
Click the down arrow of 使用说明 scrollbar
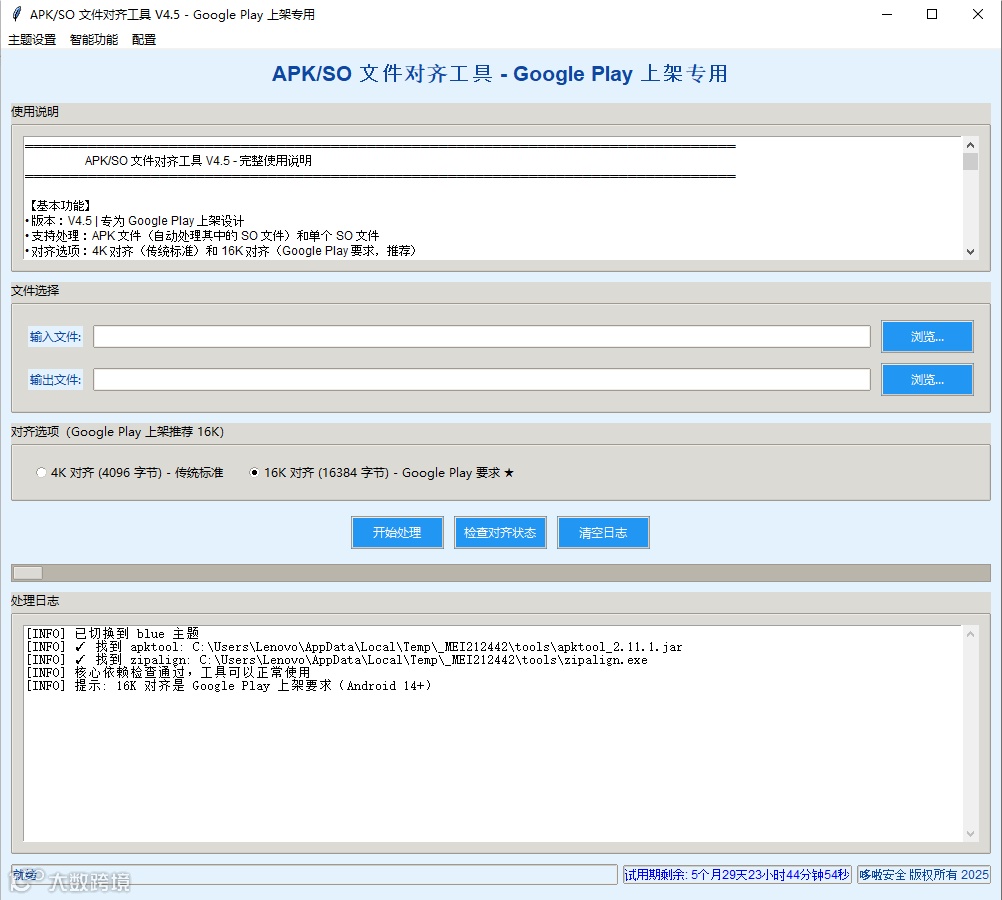pyautogui.click(x=970, y=252)
